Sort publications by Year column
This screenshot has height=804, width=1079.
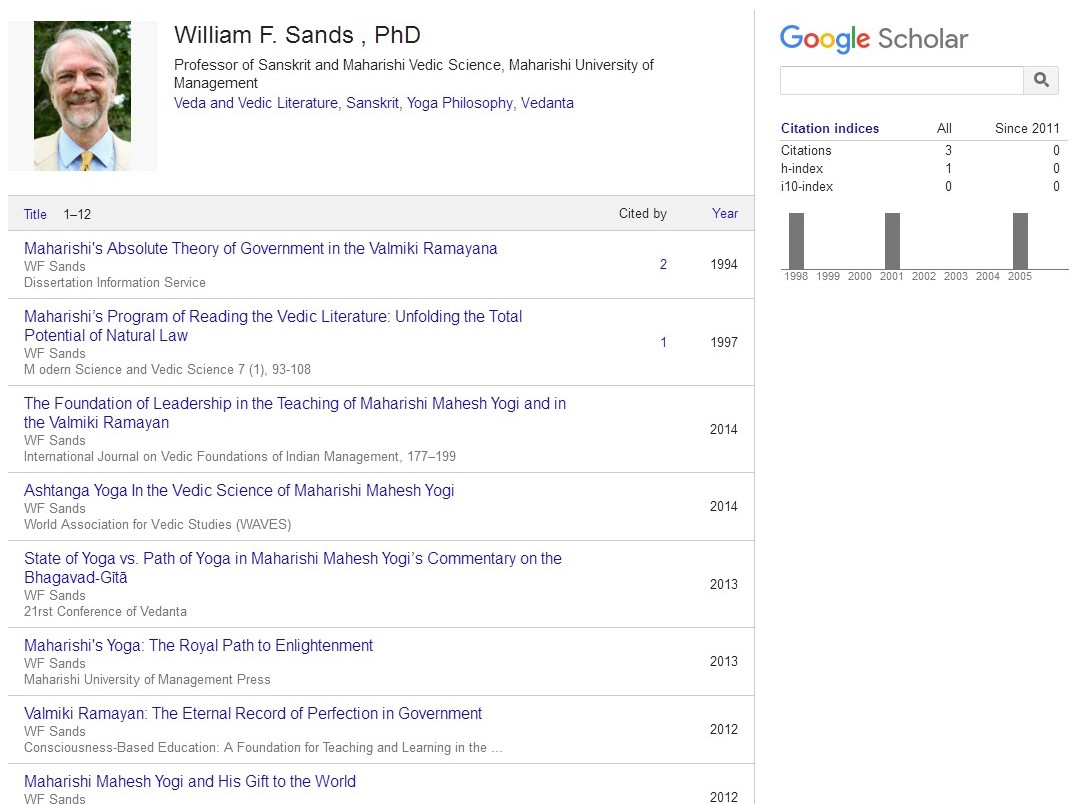pos(725,213)
